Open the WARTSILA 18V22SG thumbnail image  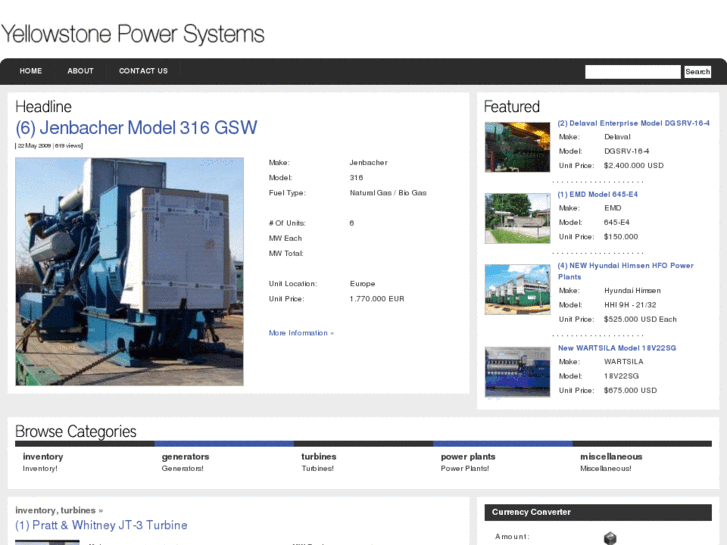pyautogui.click(x=517, y=371)
